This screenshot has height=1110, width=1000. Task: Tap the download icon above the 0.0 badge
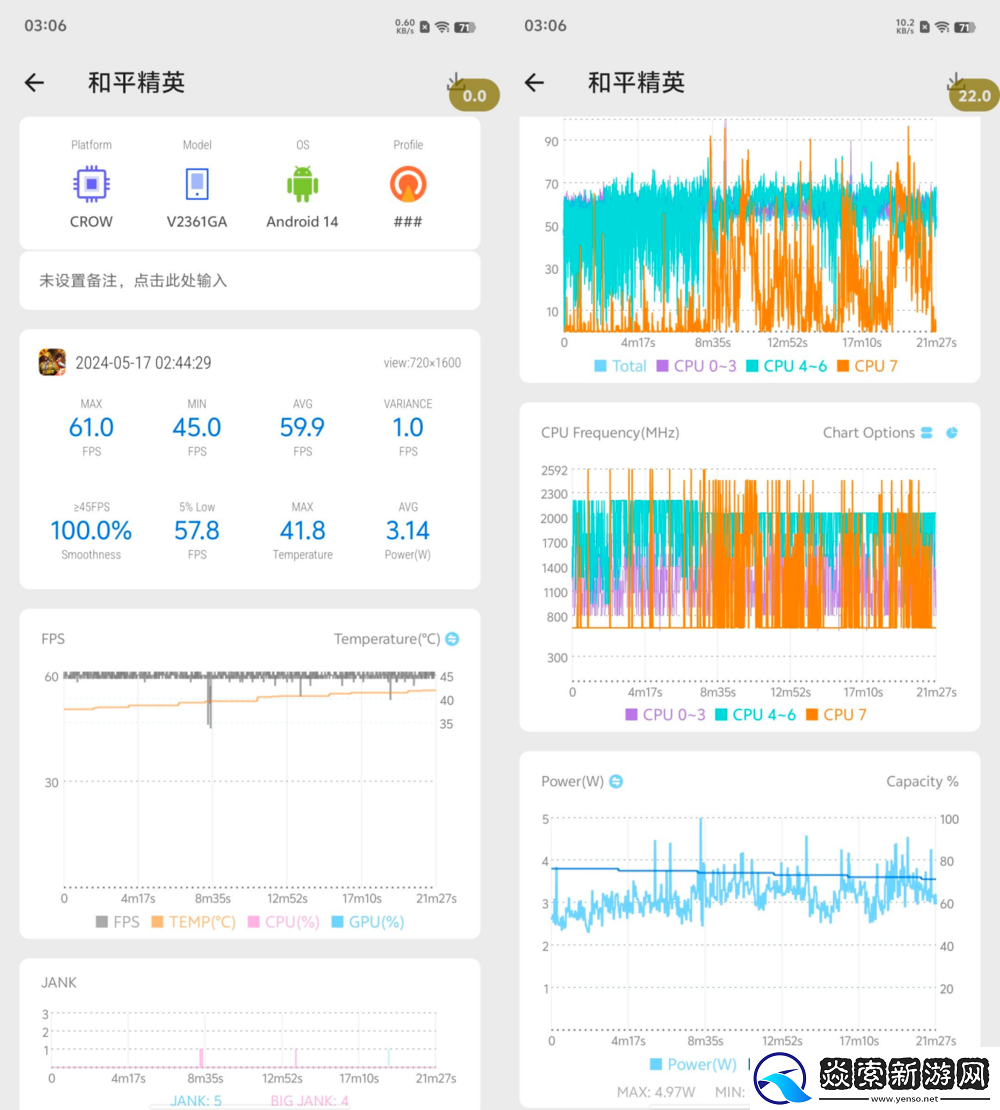coord(456,80)
